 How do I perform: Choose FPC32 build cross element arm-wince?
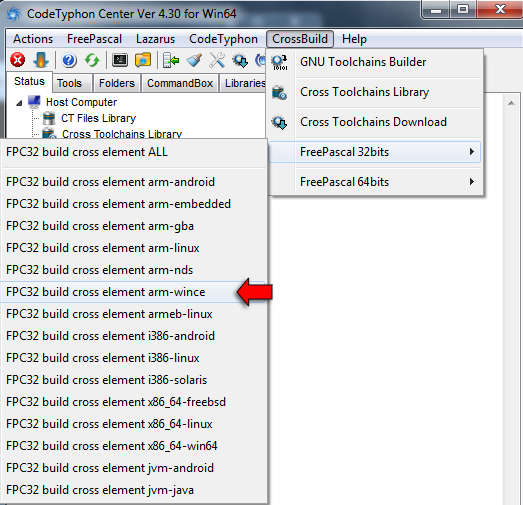pos(133,292)
